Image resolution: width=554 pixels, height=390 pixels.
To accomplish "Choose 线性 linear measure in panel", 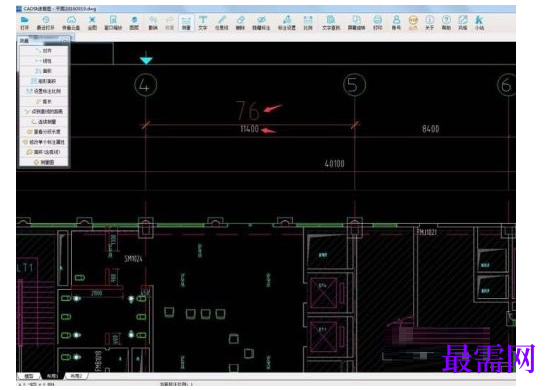I will pos(44,61).
